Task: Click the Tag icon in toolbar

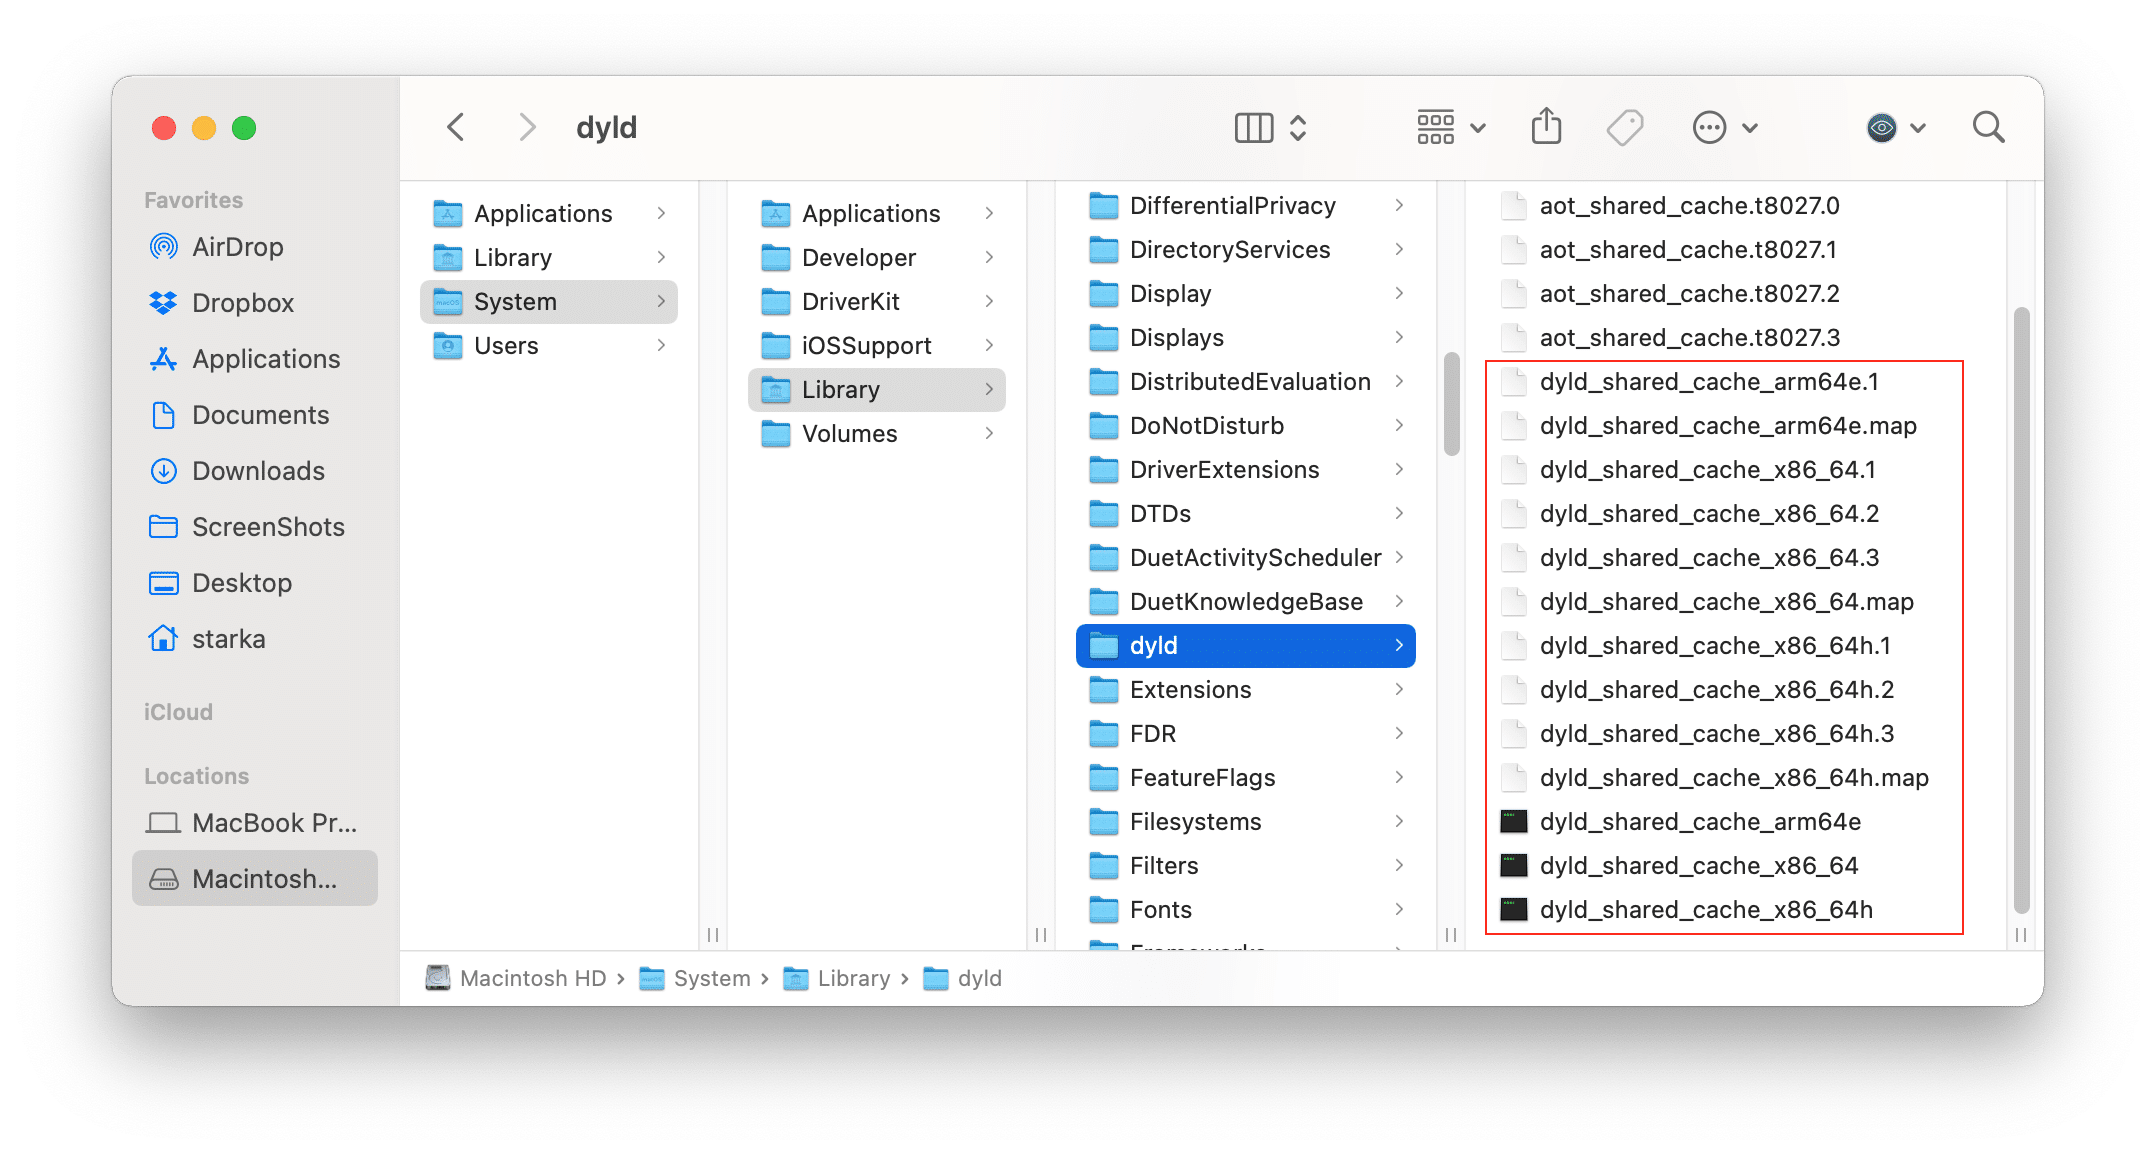Action: coord(1623,127)
